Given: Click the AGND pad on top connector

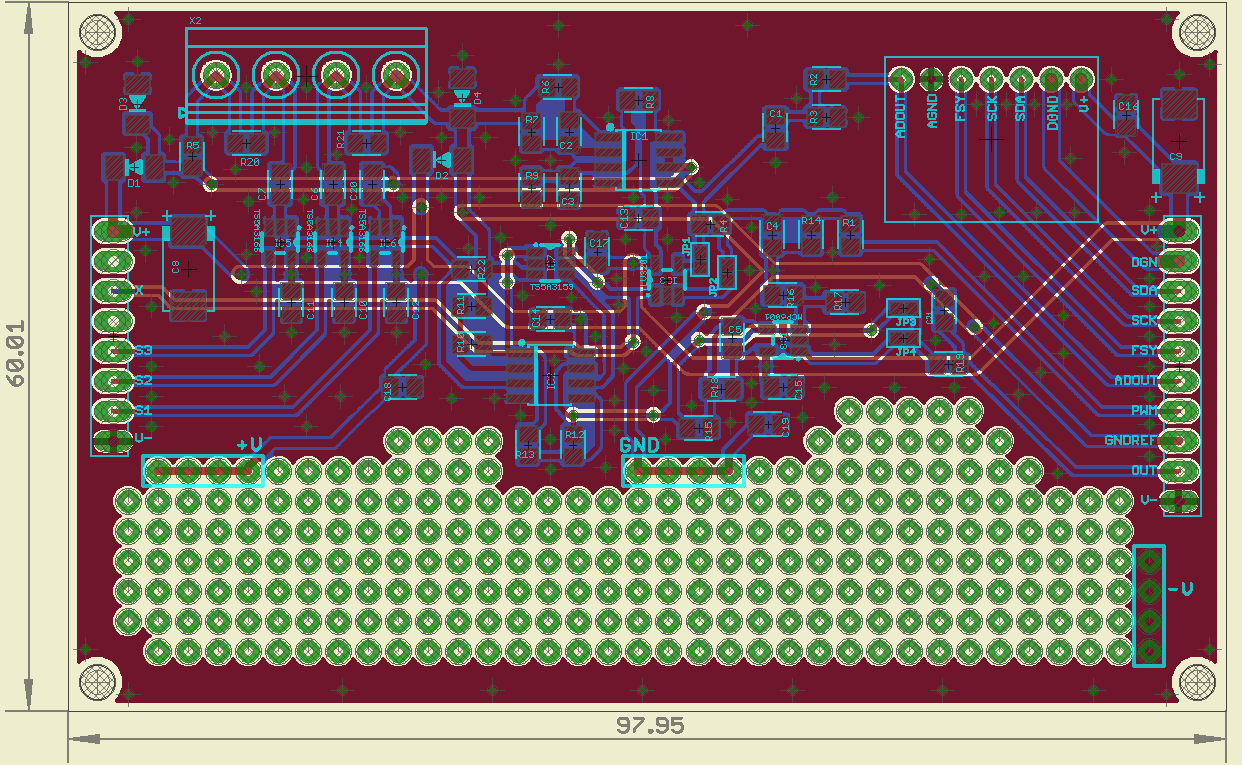Looking at the screenshot, I should [x=931, y=78].
